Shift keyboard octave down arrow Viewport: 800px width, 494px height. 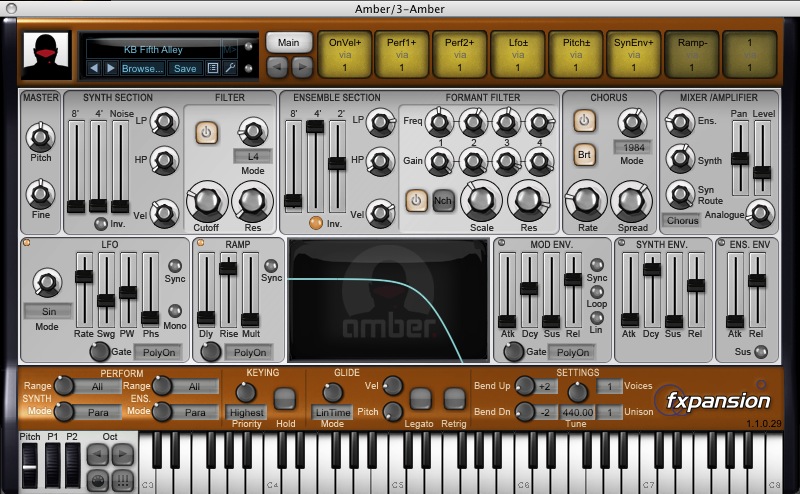point(97,454)
